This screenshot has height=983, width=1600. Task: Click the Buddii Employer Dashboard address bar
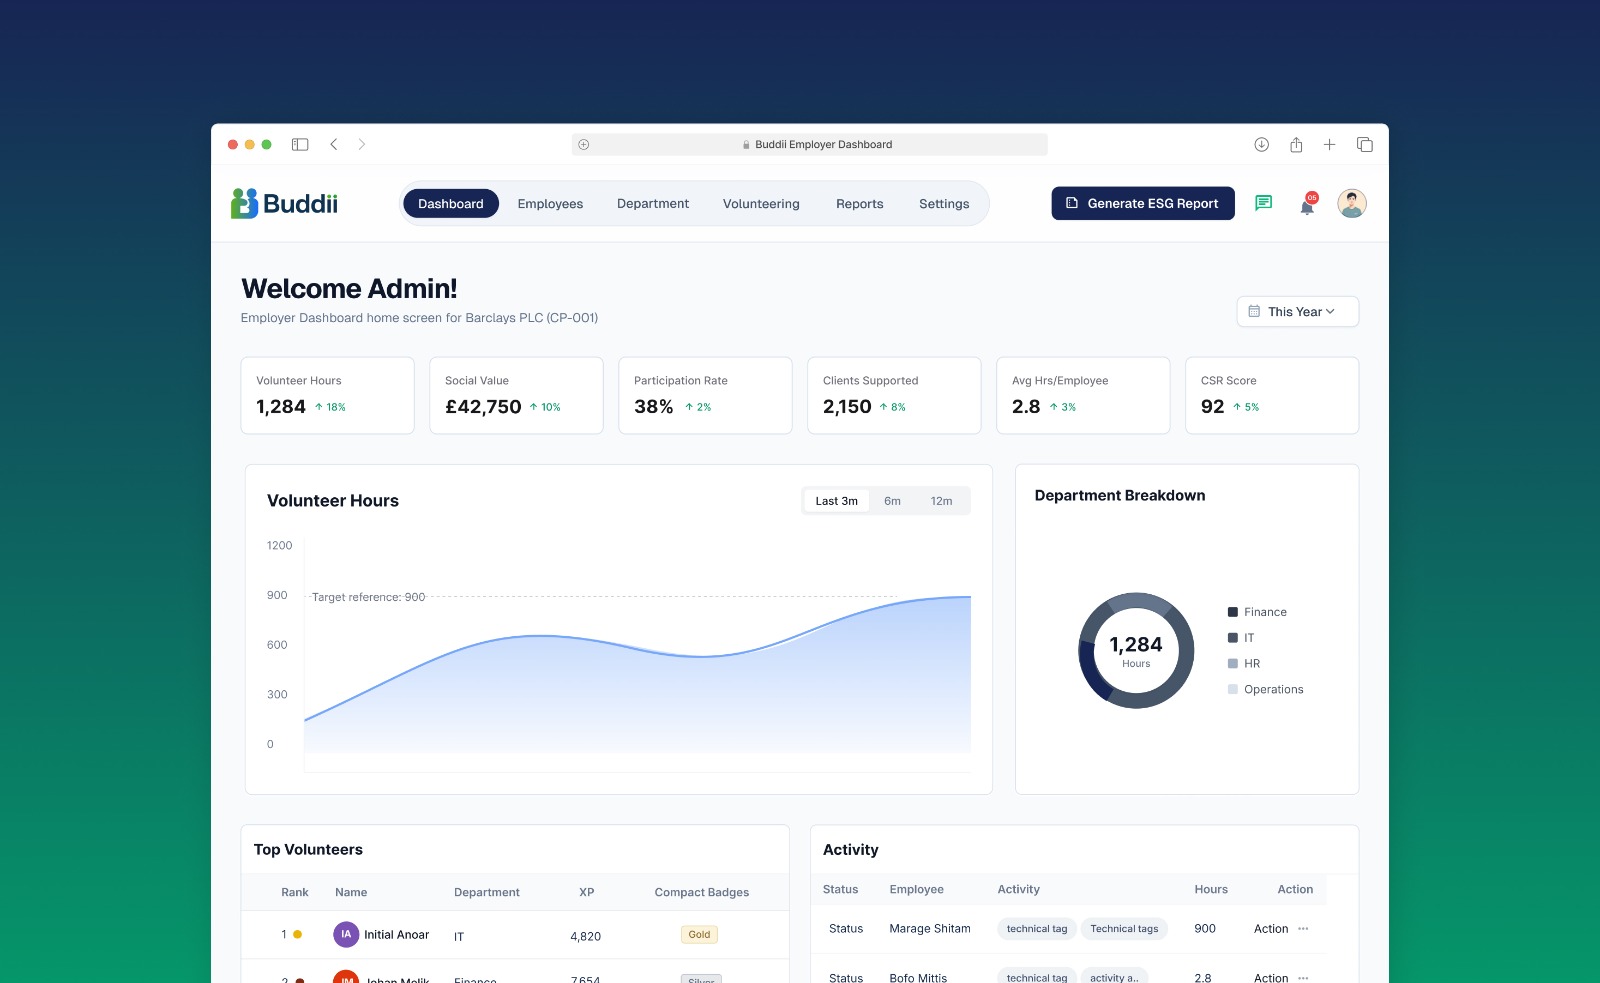(x=810, y=144)
